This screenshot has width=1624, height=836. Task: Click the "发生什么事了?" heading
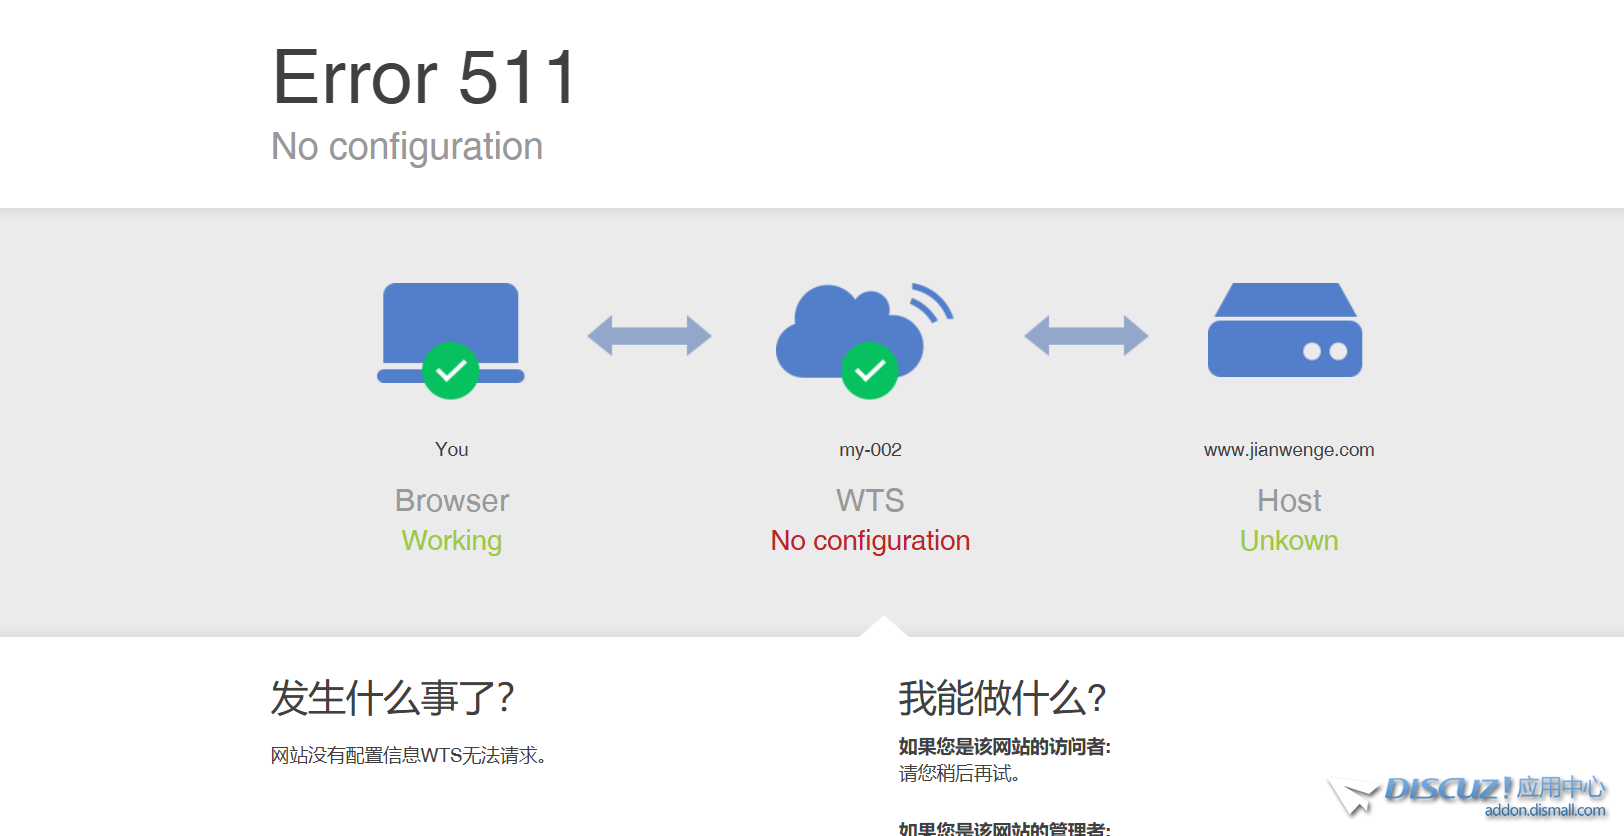(x=392, y=698)
